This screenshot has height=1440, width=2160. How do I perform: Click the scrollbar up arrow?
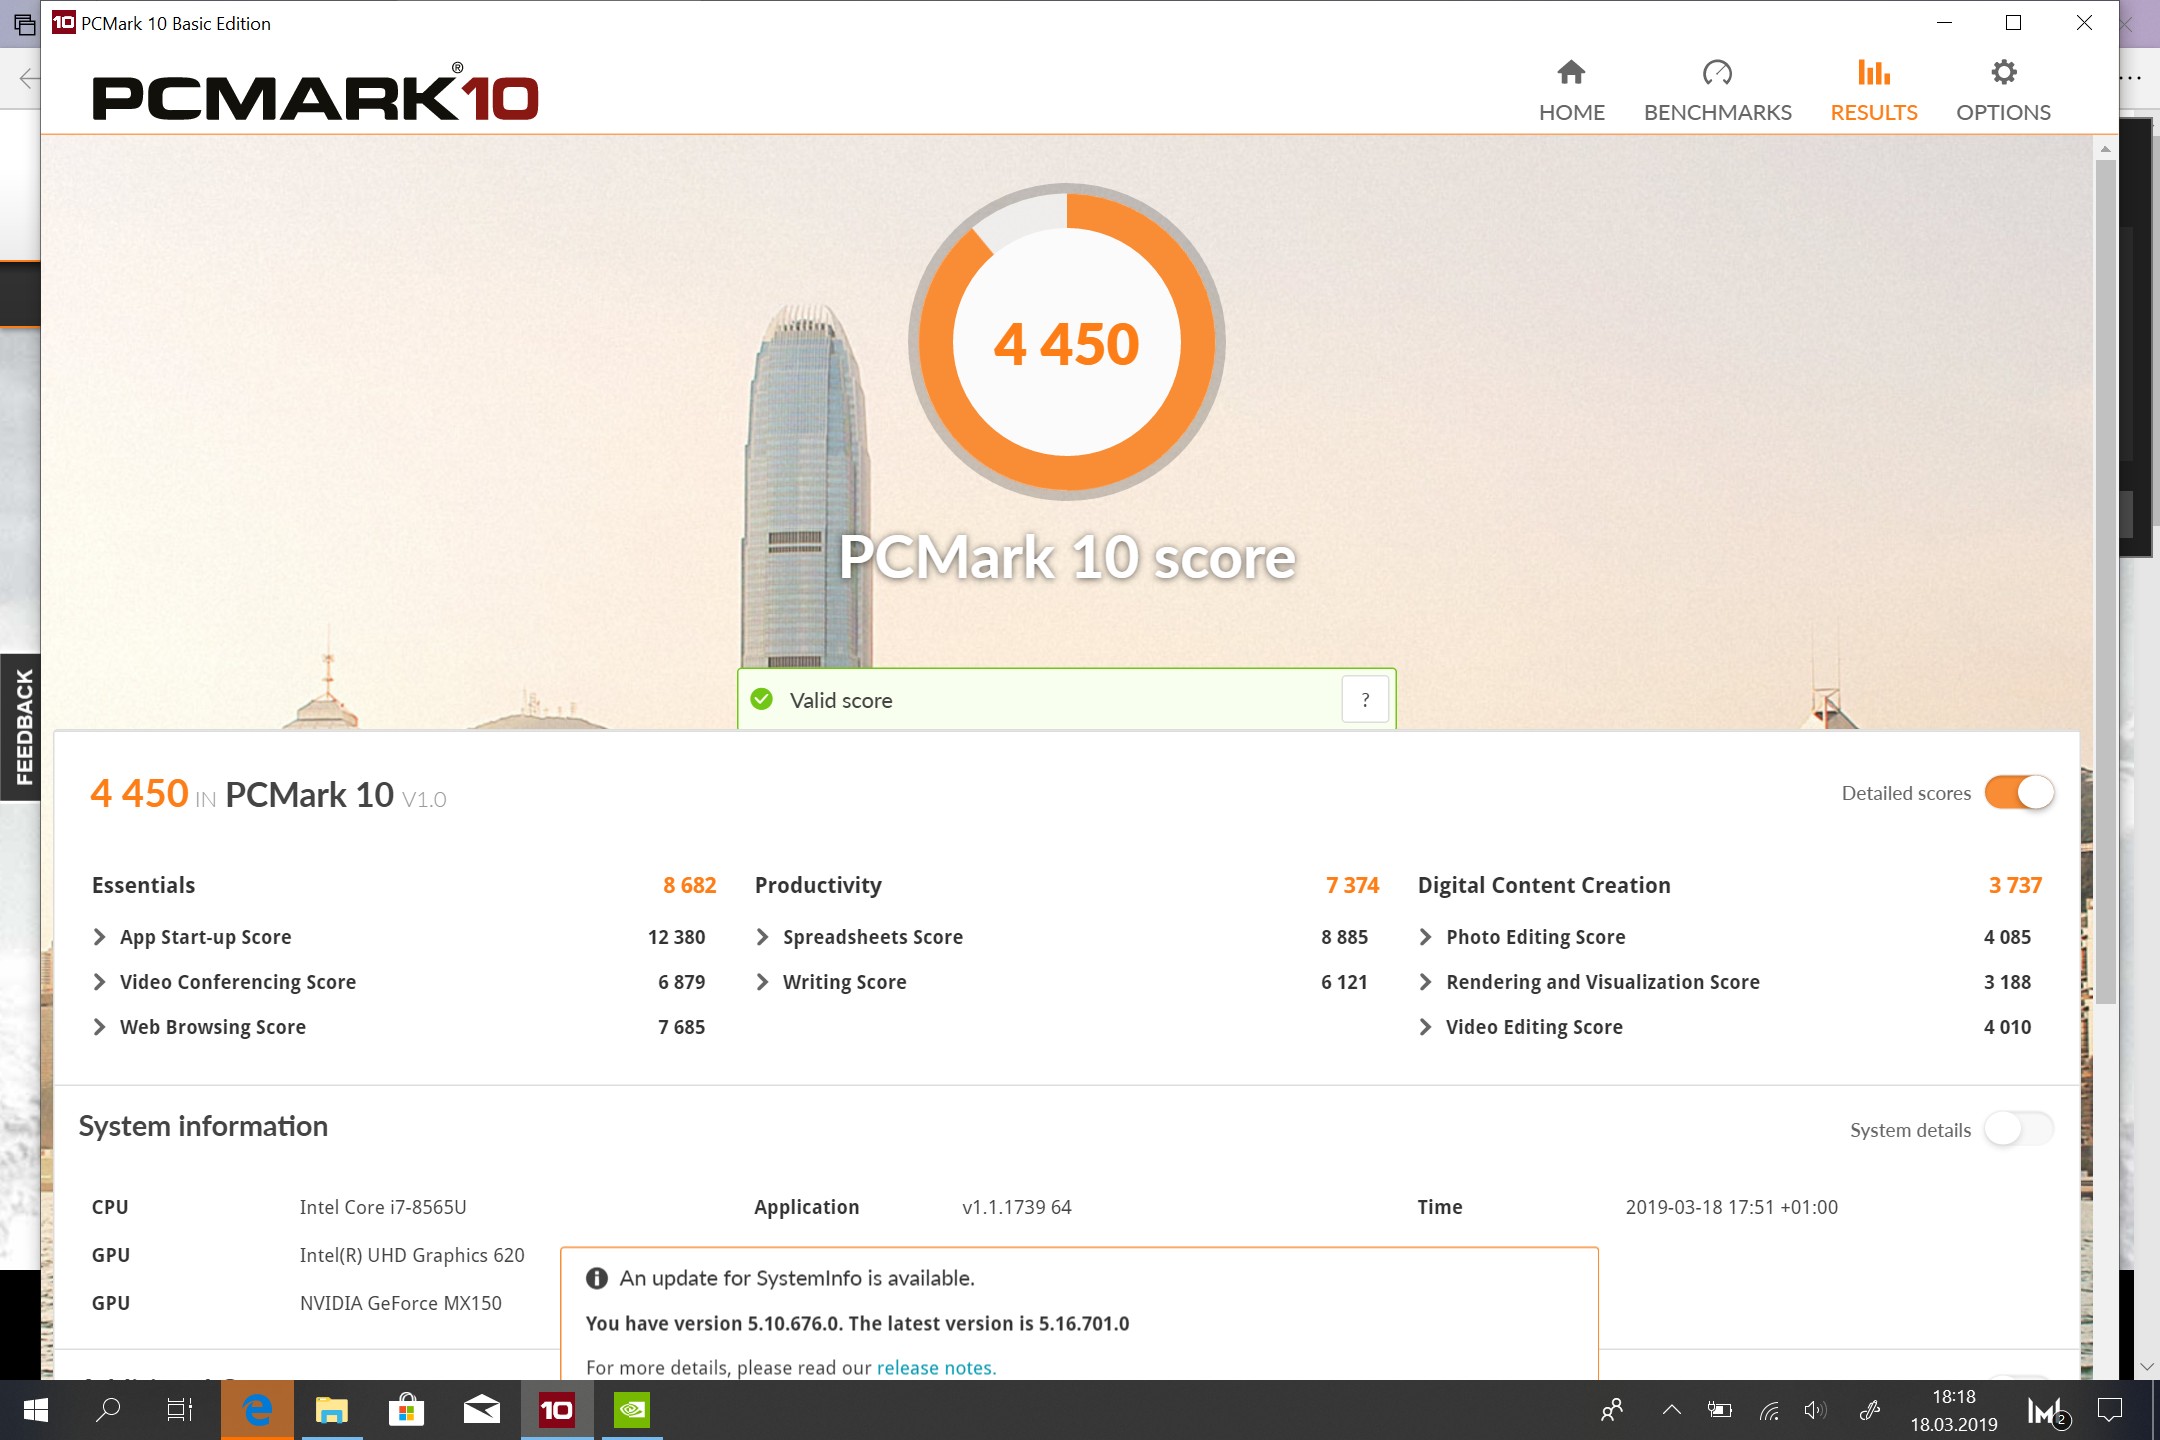point(2105,148)
